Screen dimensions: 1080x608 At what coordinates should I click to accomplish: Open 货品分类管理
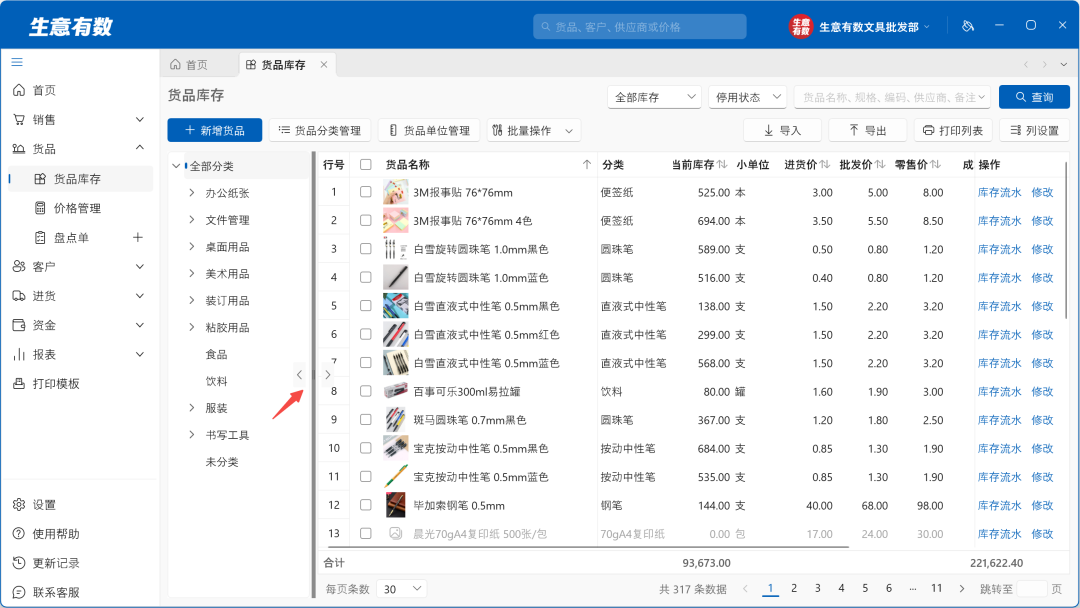click(x=320, y=130)
